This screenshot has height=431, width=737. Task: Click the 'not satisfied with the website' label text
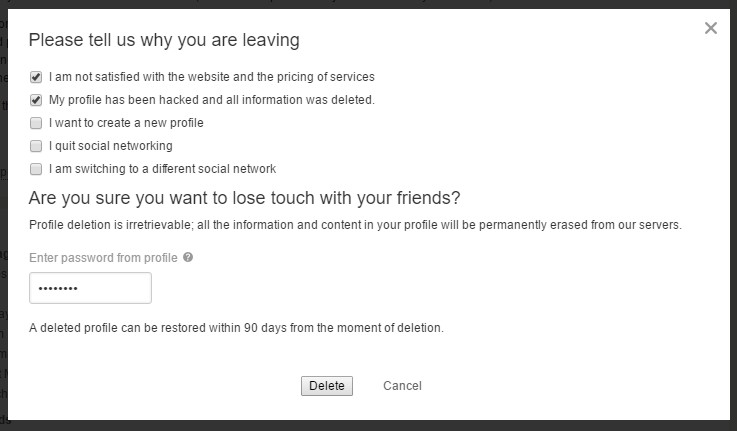coord(211,77)
